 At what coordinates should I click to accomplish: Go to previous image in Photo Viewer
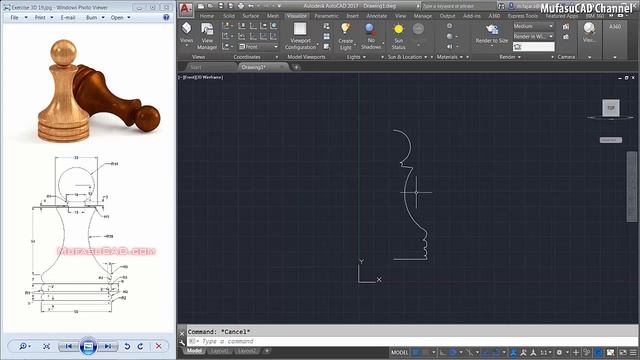pyautogui.click(x=69, y=346)
